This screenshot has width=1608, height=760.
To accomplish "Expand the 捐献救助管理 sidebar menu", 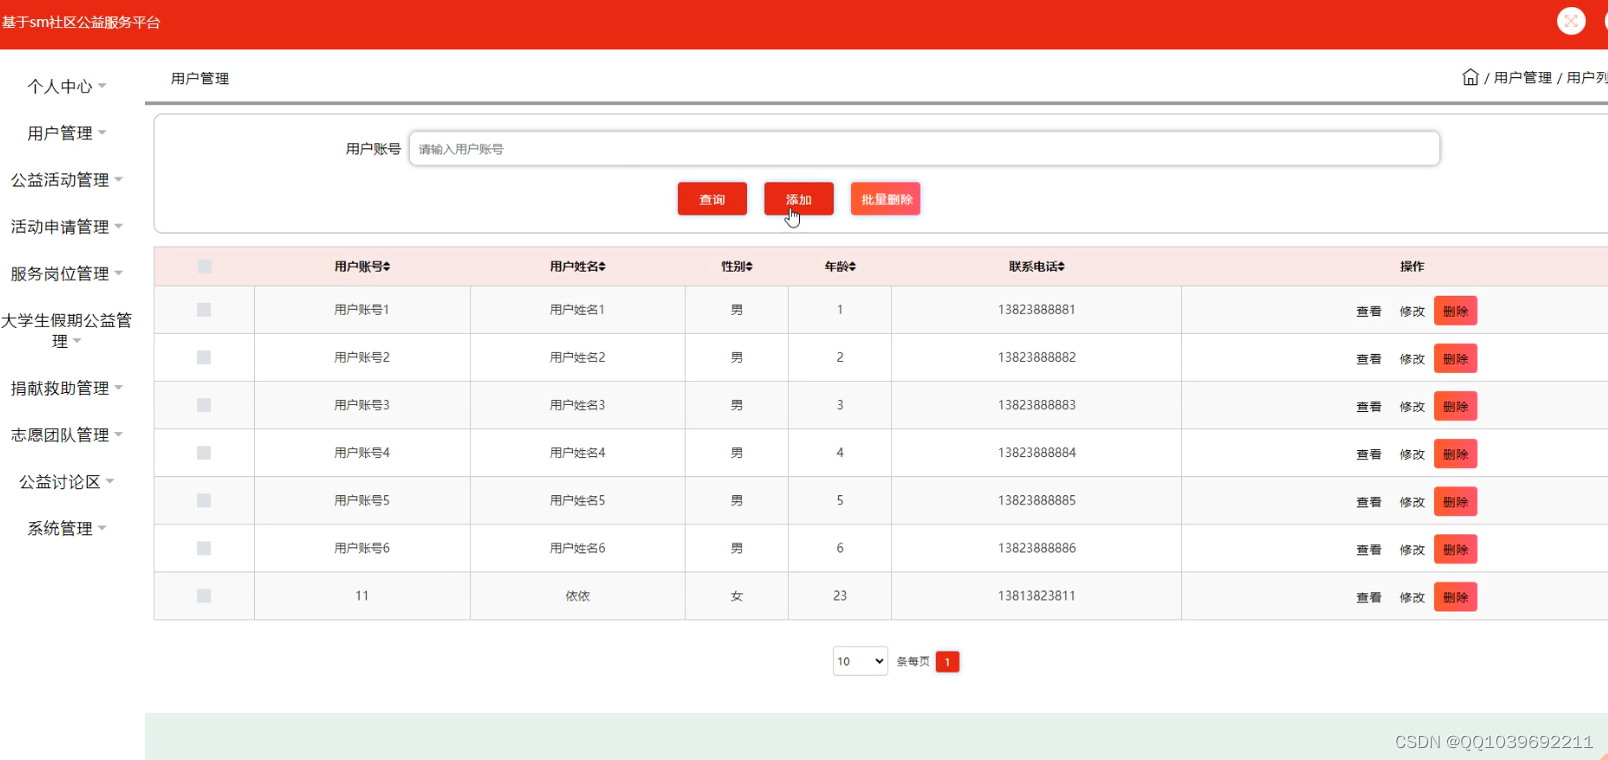I will [x=67, y=388].
